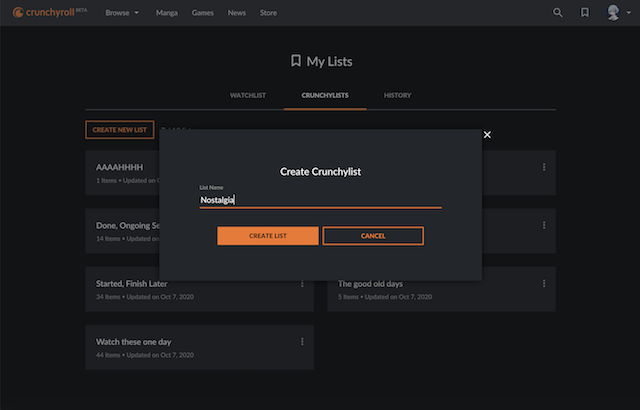
Task: Go to the Manga menu item
Action: pyautogui.click(x=167, y=13)
